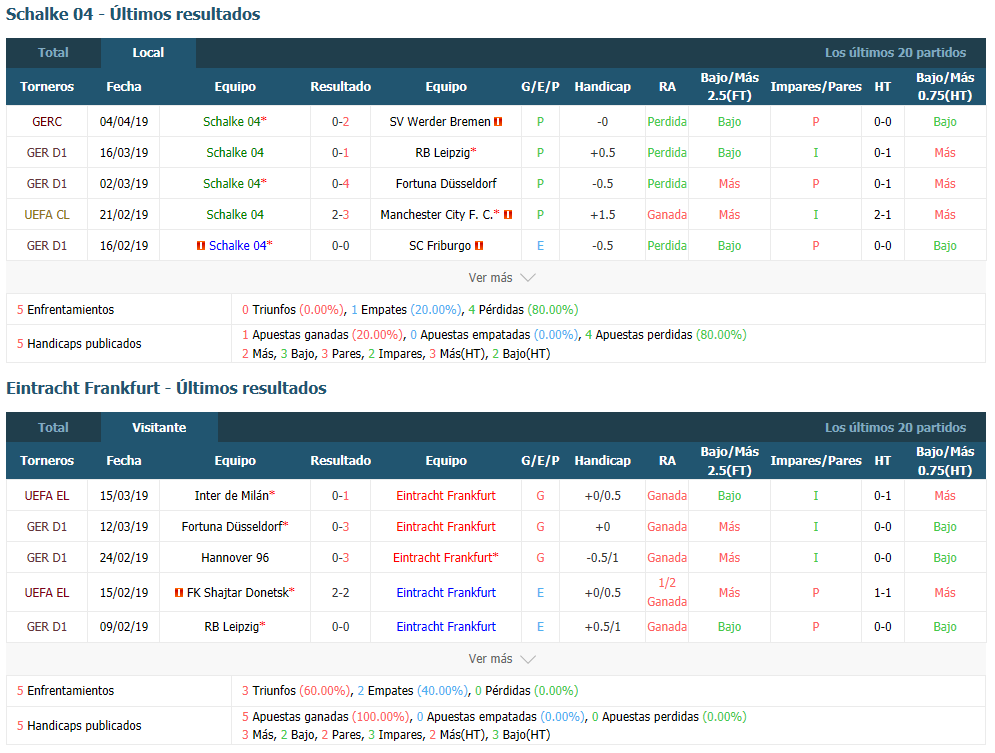Click '5 Apuestas ganadas (100.00%)' summary text

[326, 717]
